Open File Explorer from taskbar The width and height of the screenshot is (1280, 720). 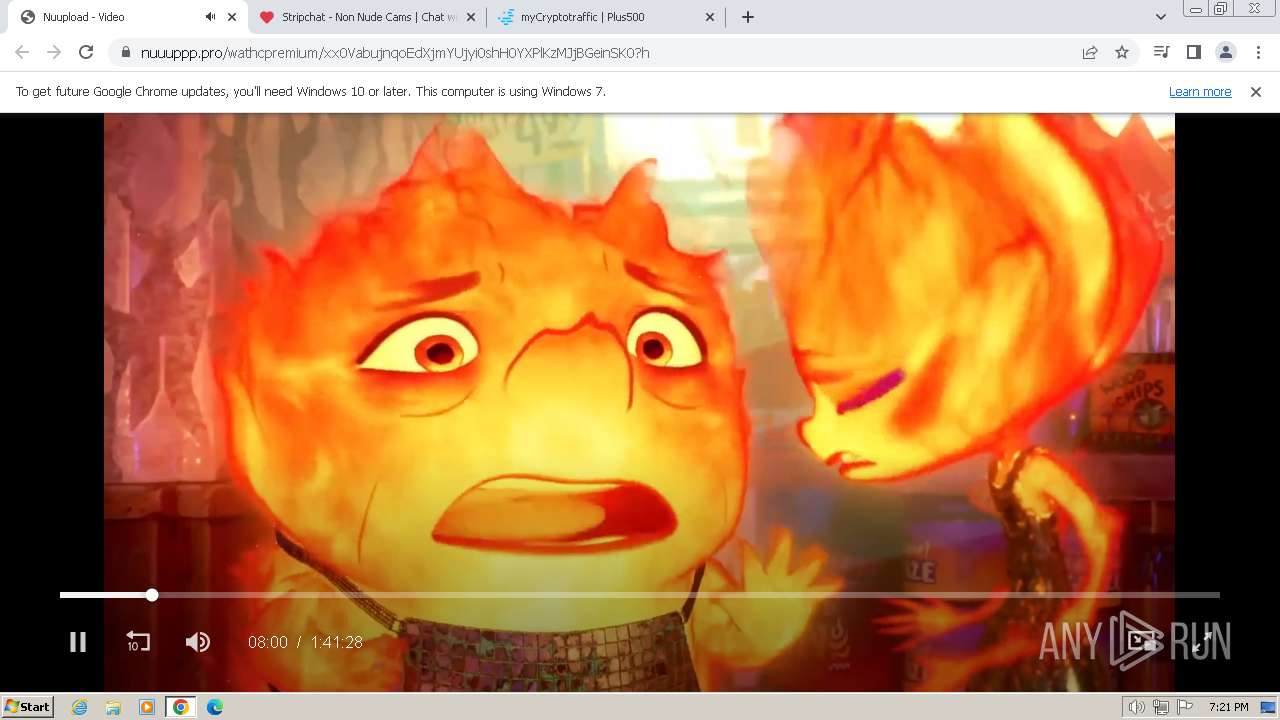click(x=113, y=707)
